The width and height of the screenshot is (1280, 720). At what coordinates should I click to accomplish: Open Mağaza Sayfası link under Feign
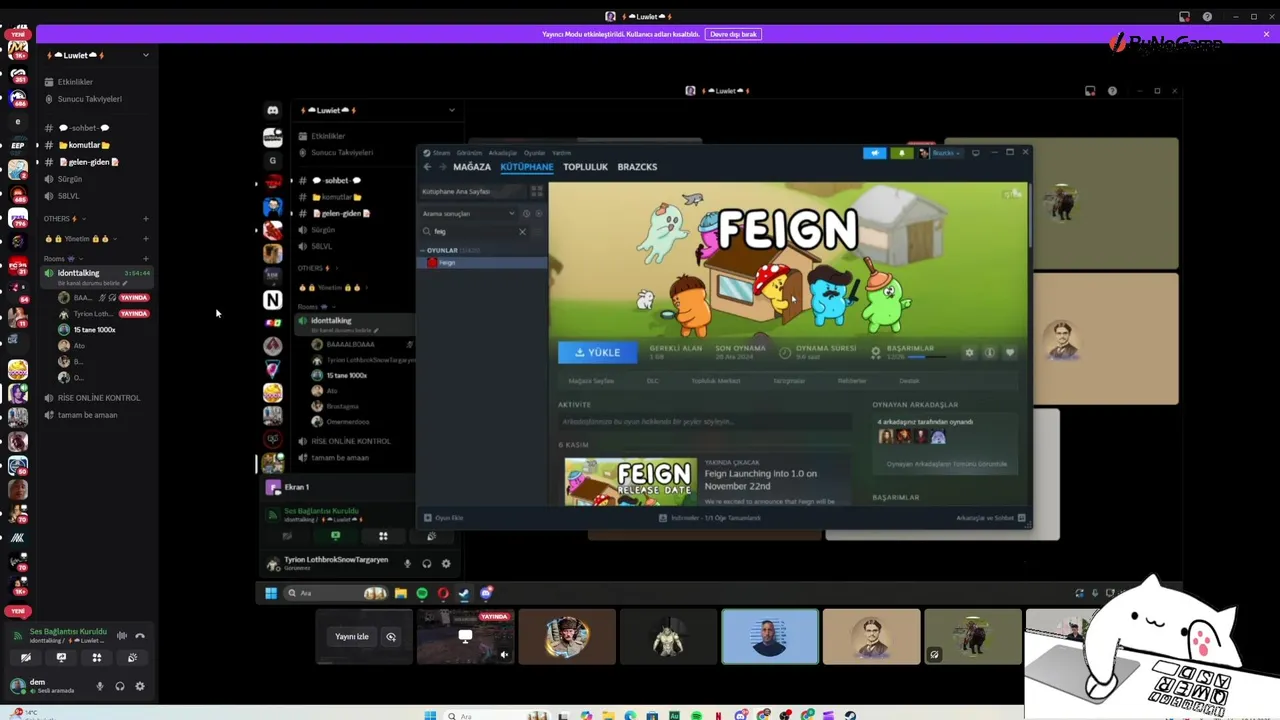click(x=591, y=381)
